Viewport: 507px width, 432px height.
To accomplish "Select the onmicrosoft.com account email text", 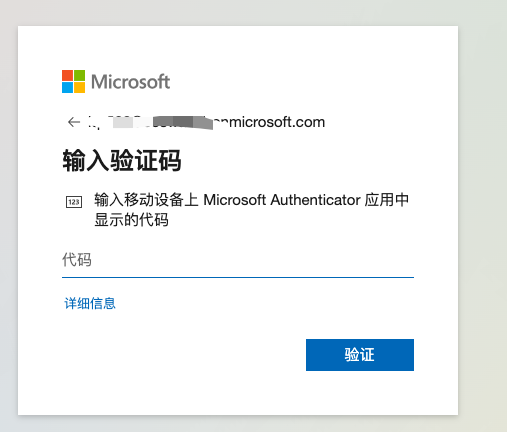I will 207,122.
